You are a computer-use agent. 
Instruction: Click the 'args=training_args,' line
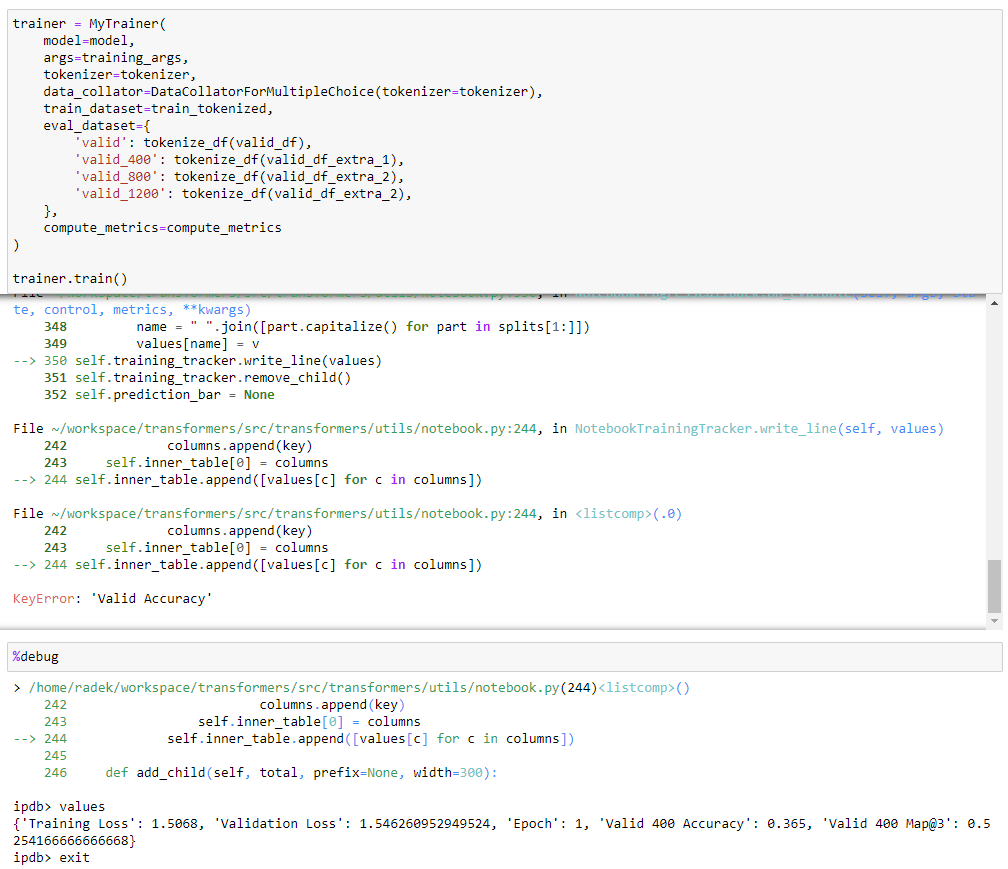tap(116, 58)
